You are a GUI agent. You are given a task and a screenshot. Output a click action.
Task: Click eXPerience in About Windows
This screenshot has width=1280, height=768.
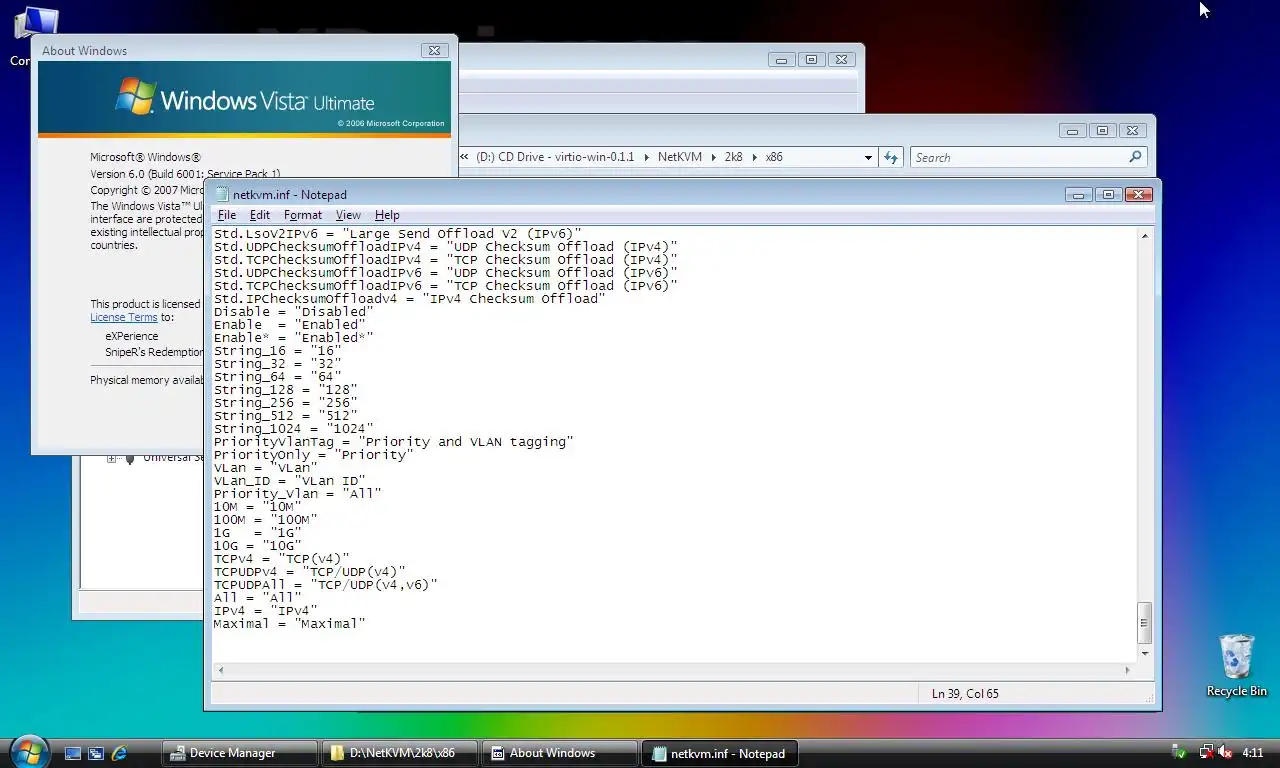(x=132, y=336)
